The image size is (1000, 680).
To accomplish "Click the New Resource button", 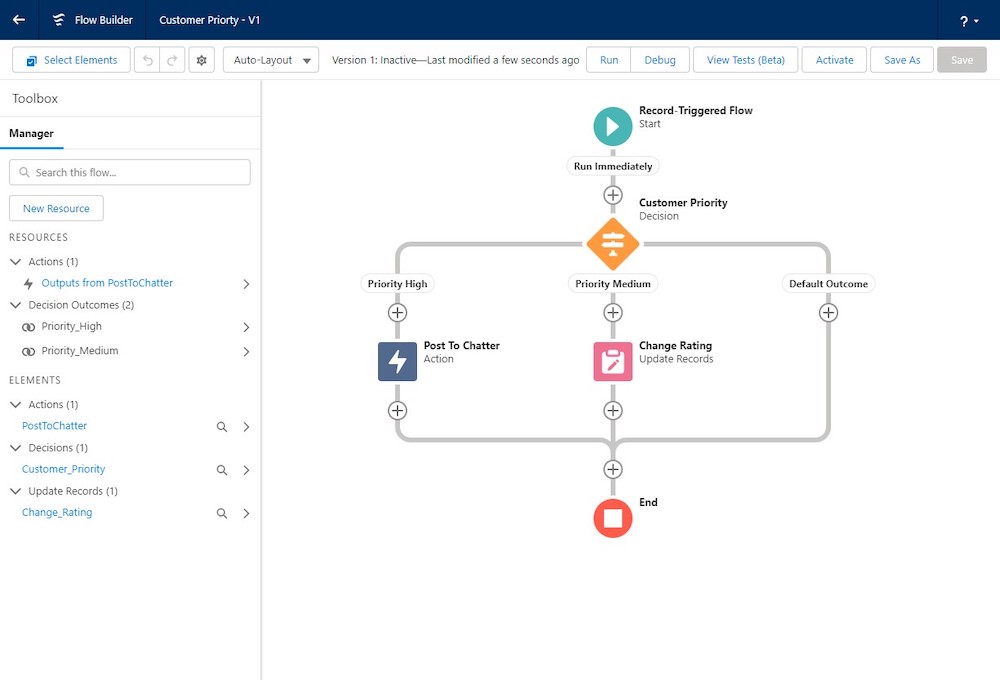I will 56,208.
